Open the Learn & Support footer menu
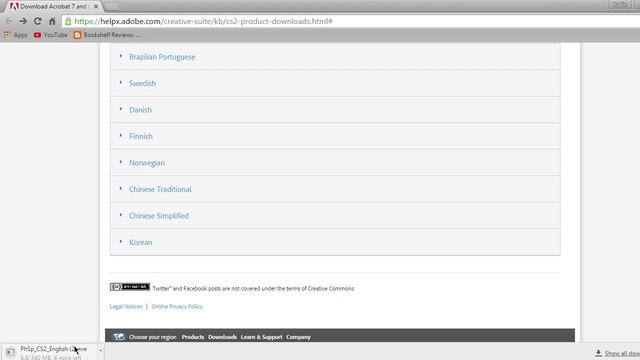Image resolution: width=640 pixels, height=360 pixels. tap(261, 337)
